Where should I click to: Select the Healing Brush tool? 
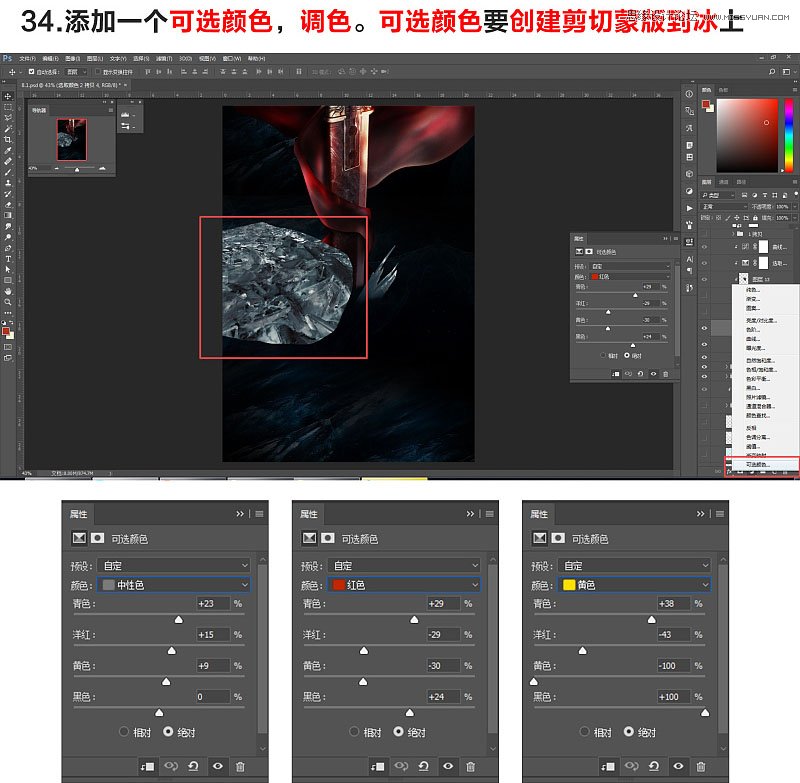click(8, 161)
